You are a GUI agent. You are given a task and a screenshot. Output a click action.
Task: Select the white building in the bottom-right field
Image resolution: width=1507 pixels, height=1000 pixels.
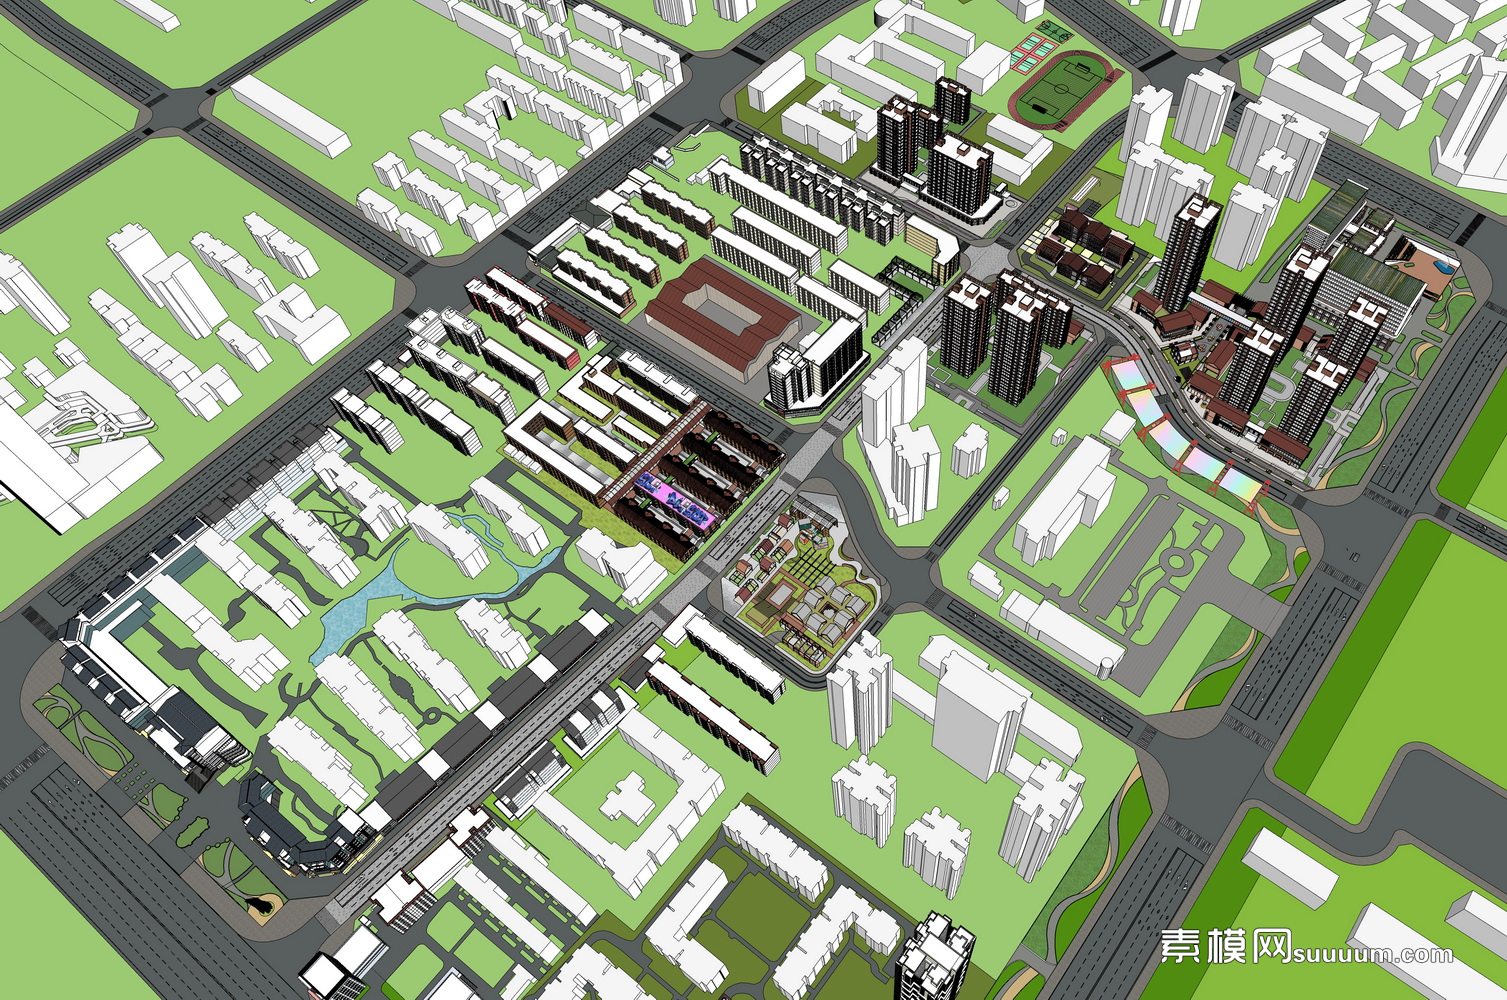click(1293, 866)
